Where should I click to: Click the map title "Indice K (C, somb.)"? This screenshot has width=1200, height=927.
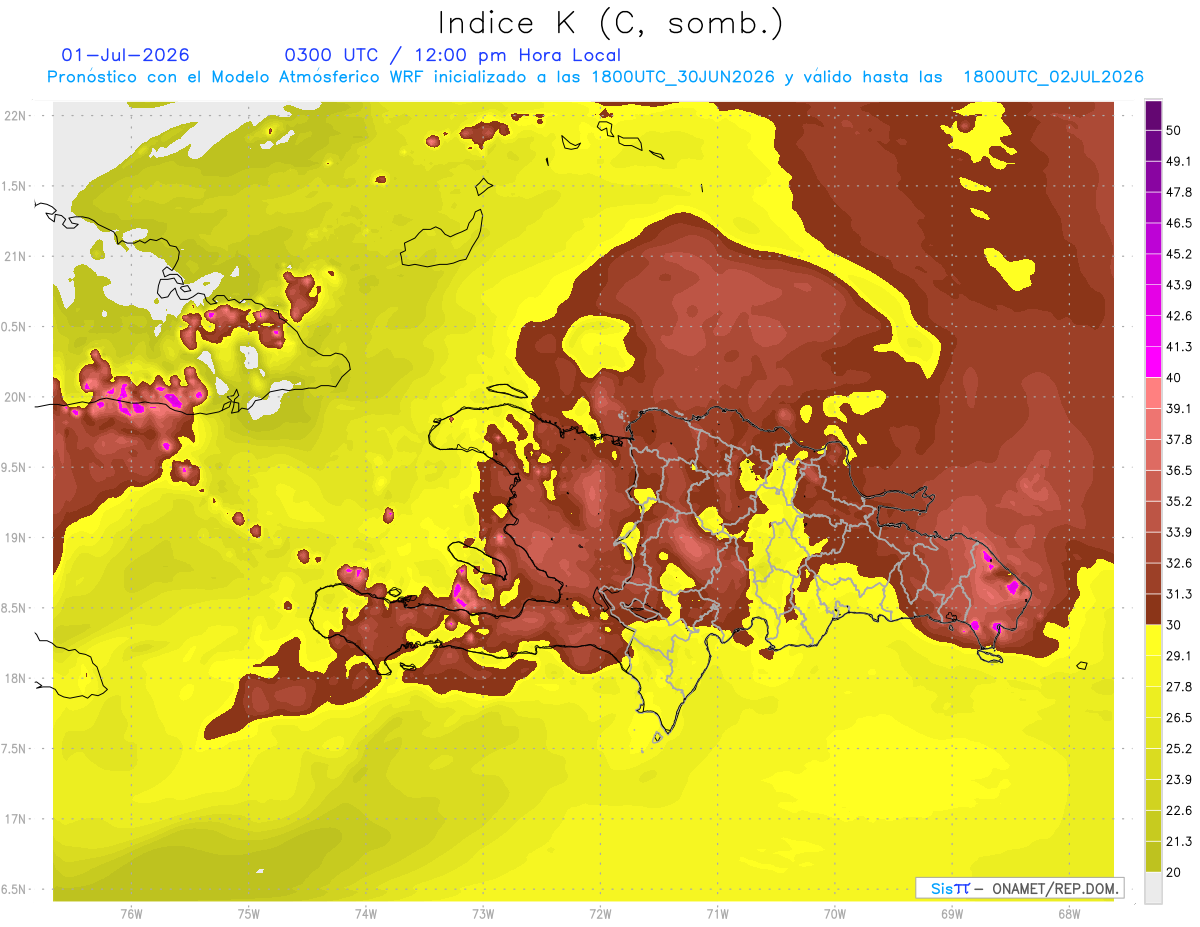[x=611, y=23]
